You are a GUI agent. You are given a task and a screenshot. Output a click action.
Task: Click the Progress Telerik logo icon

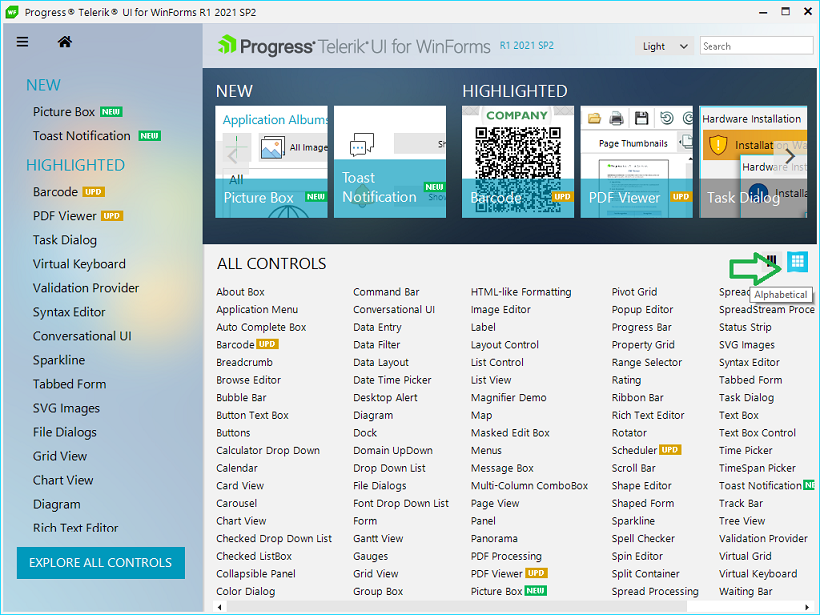(227, 46)
